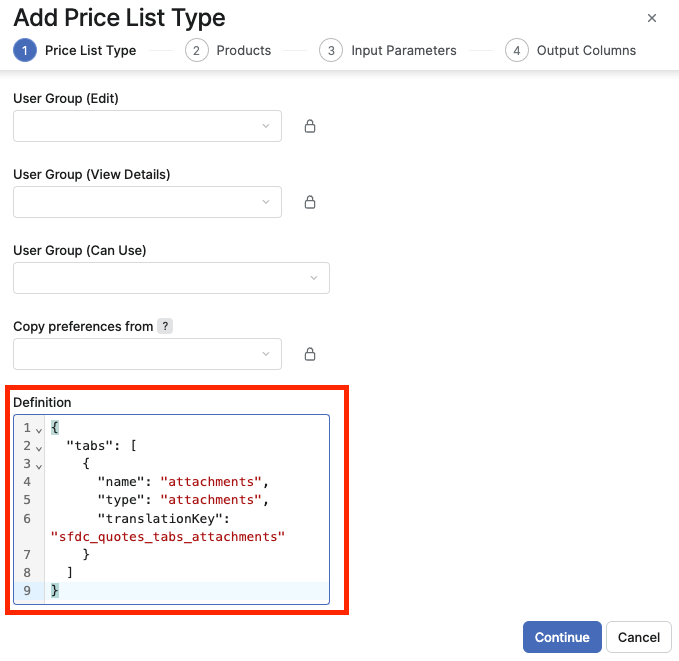Fold the "tabs" array on line 2
Viewport: 679px width, 661px height.
coord(39,447)
